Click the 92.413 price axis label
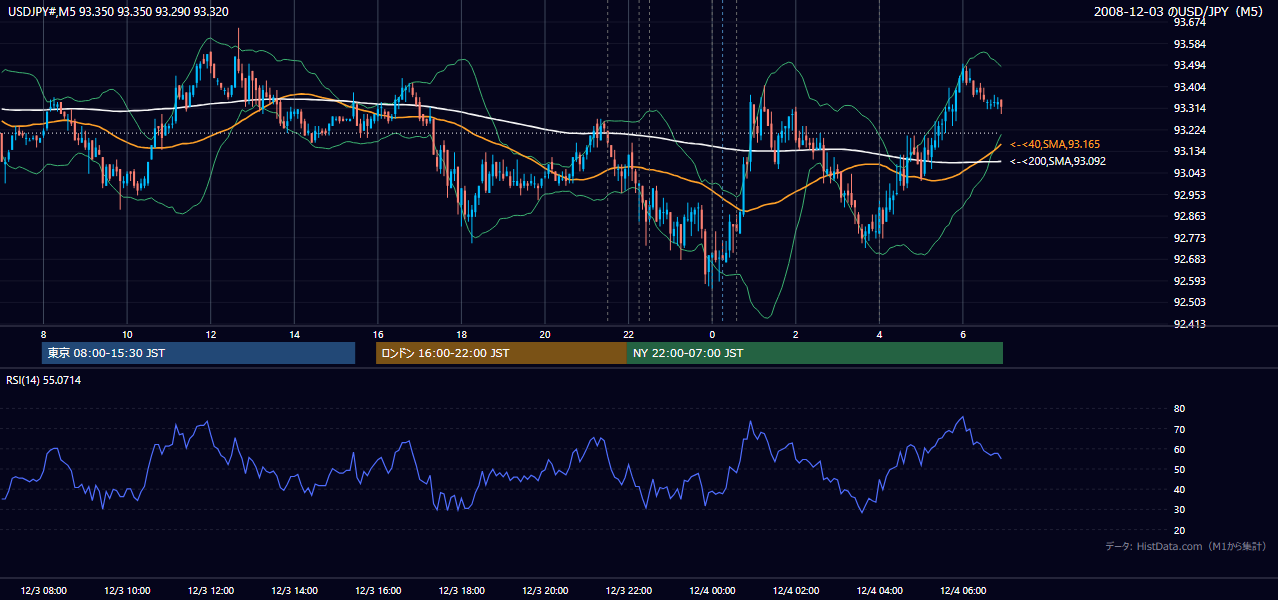This screenshot has height=600, width=1278. pos(1190,324)
